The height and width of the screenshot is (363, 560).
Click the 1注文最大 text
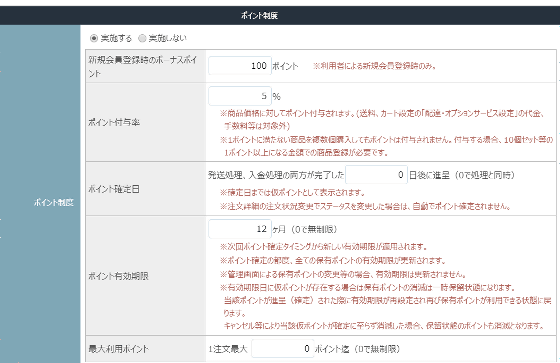[x=228, y=349]
